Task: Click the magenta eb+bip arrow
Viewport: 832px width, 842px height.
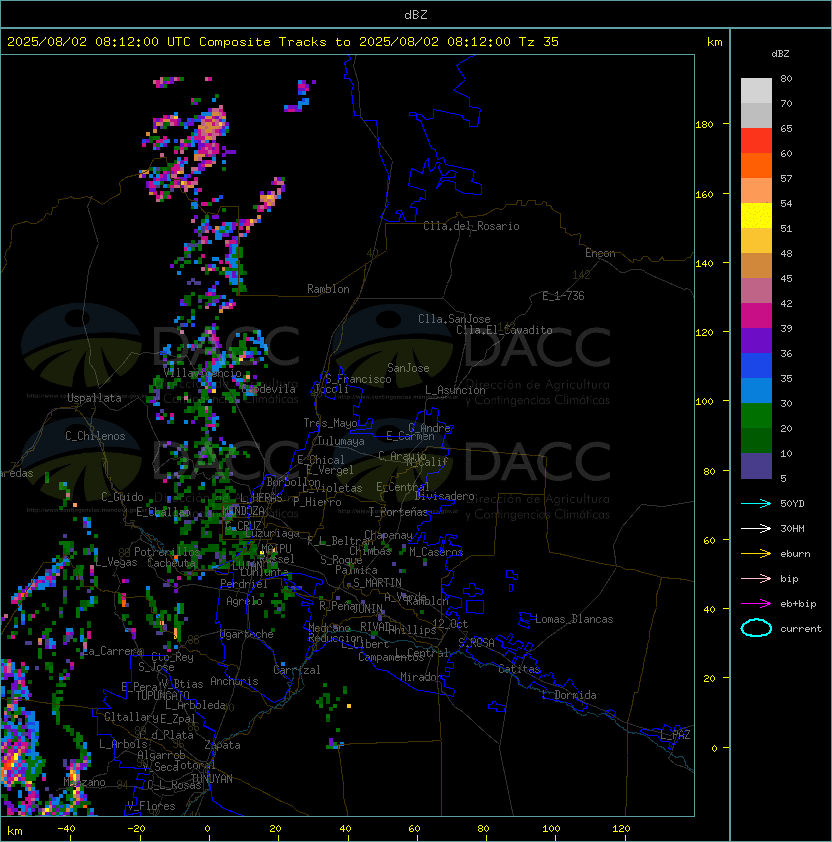Action: pyautogui.click(x=756, y=604)
